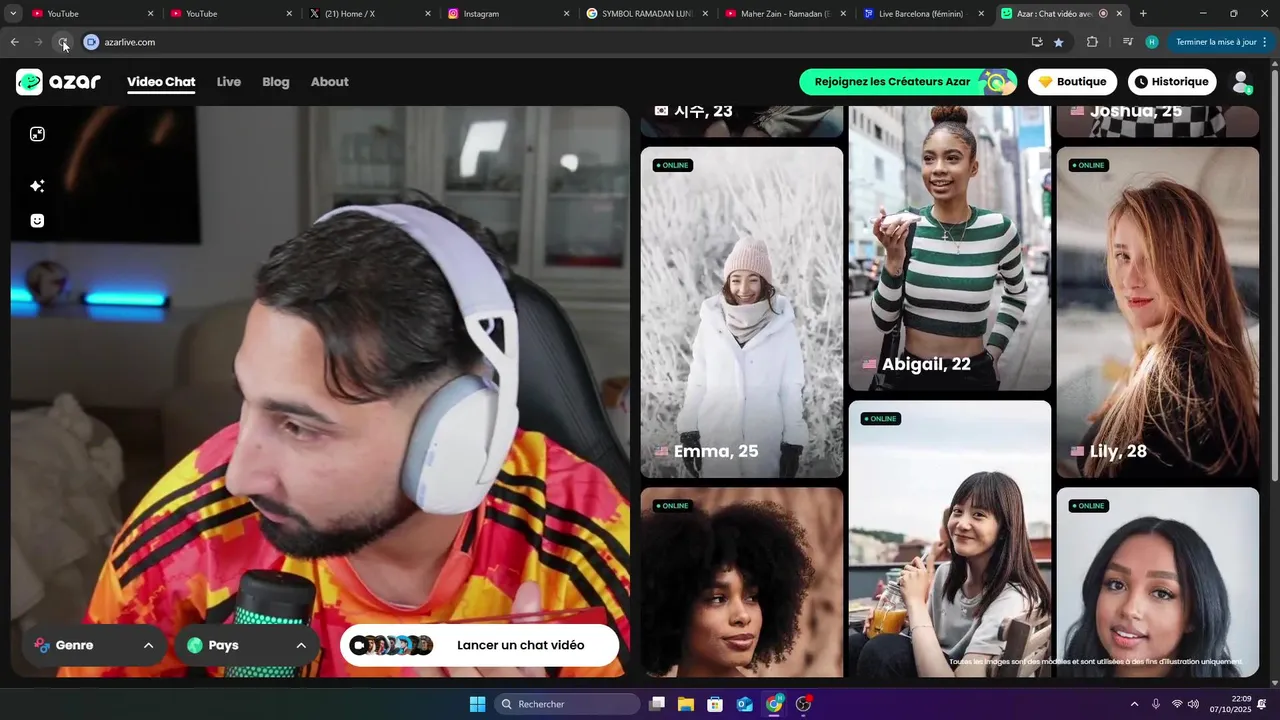Open the Historique button
Screen dimensions: 1280x720
tap(1172, 82)
